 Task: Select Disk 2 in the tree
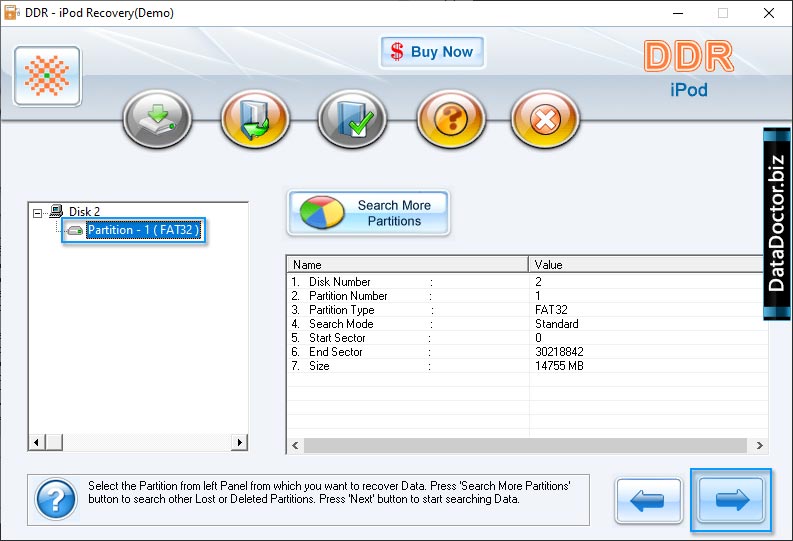84,211
